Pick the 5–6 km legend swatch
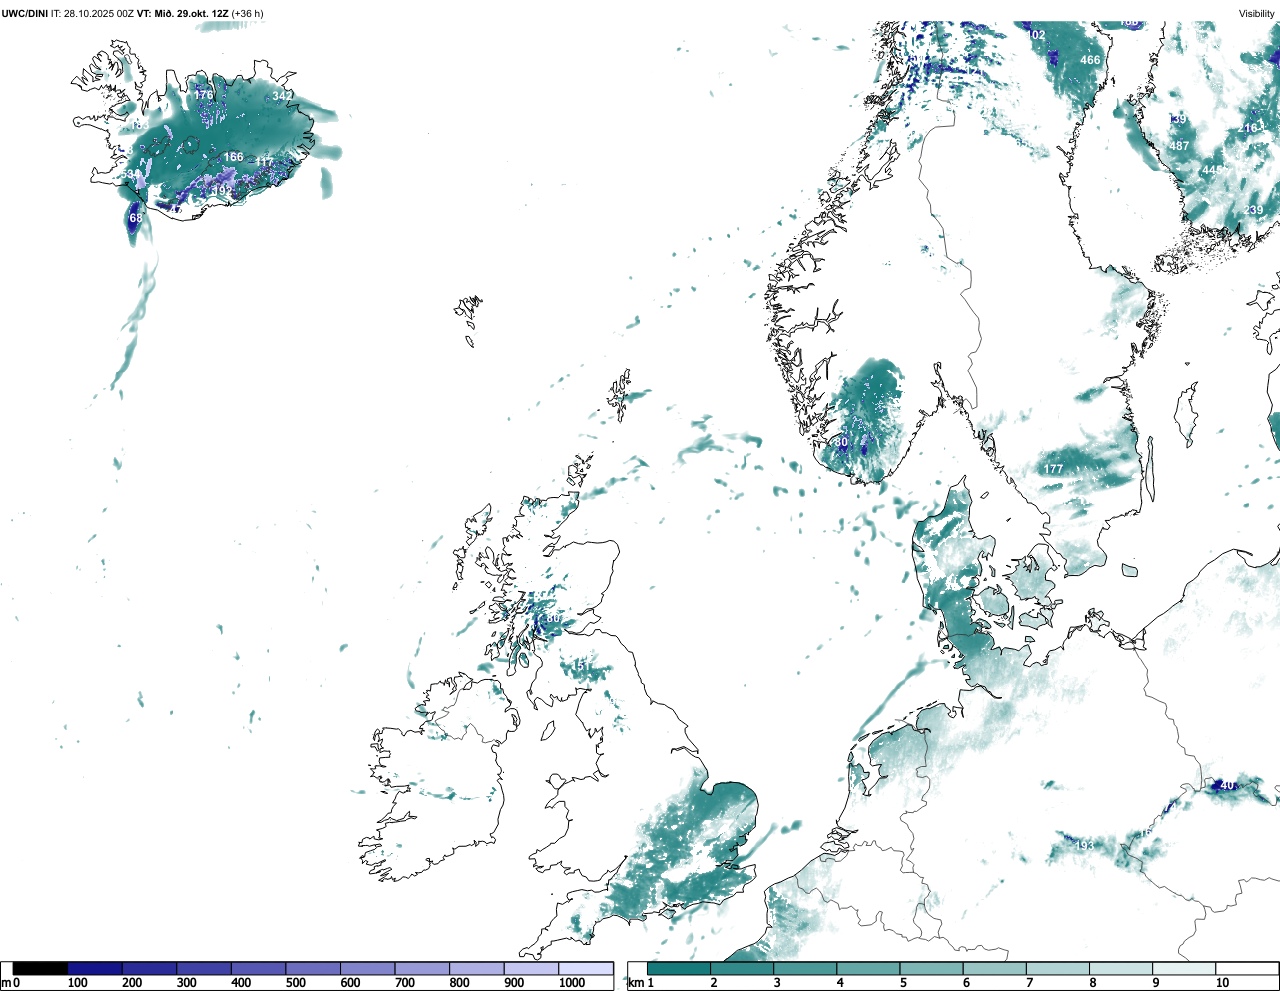1280x991 pixels. (x=931, y=968)
